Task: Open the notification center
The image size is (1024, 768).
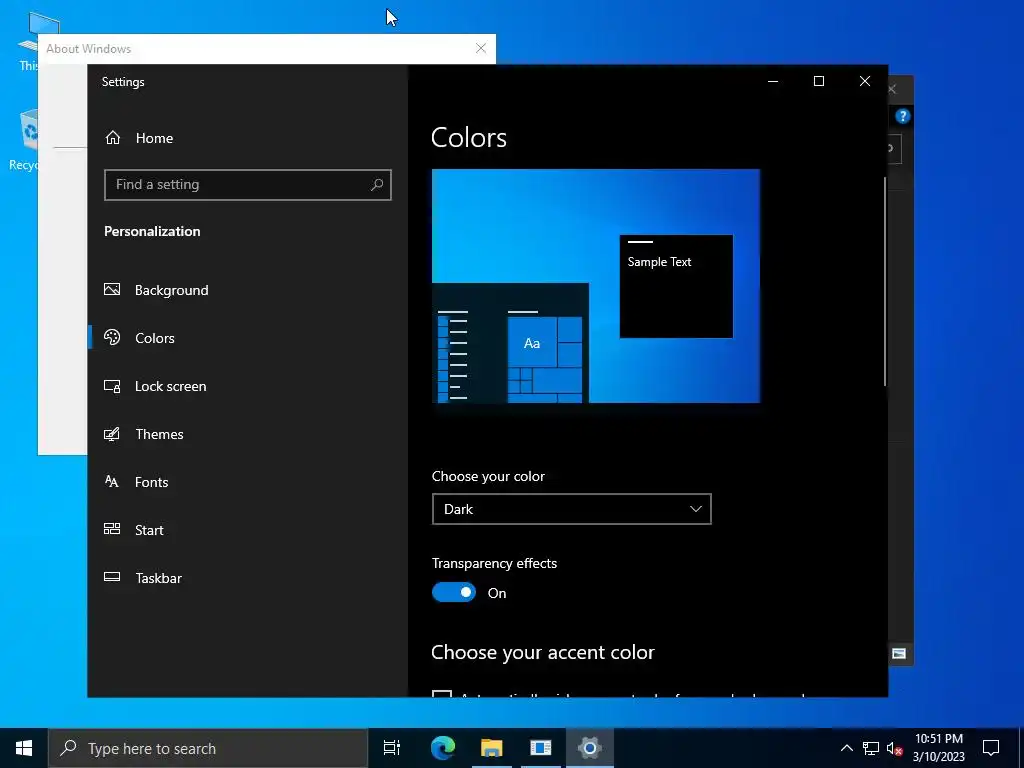Action: click(991, 748)
